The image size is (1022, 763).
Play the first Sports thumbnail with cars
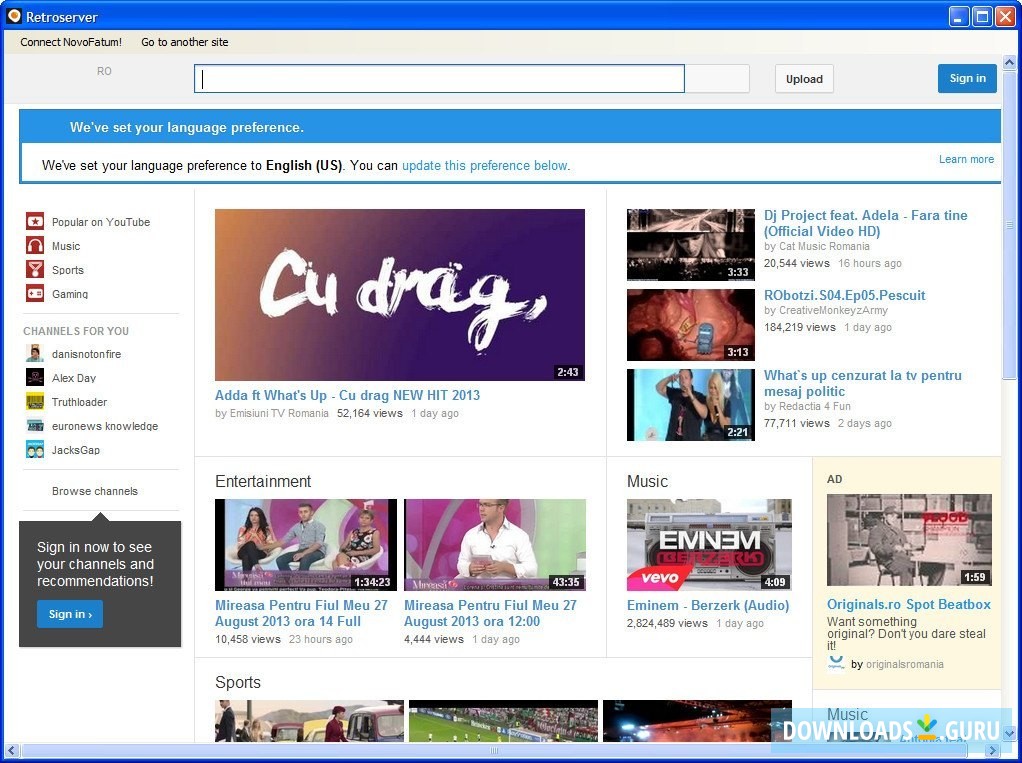pos(310,721)
